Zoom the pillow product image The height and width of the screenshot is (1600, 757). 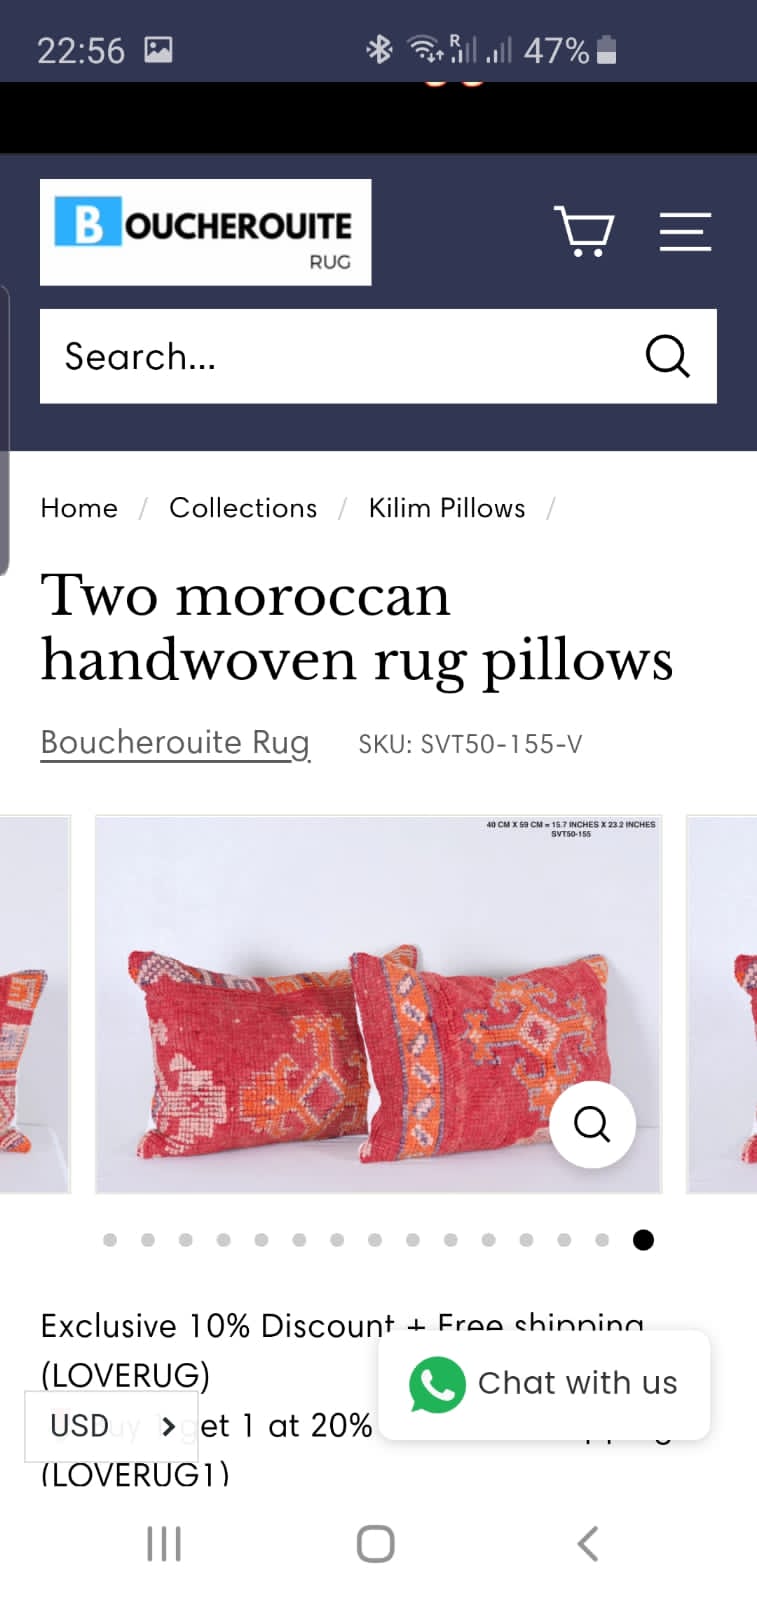[592, 1124]
